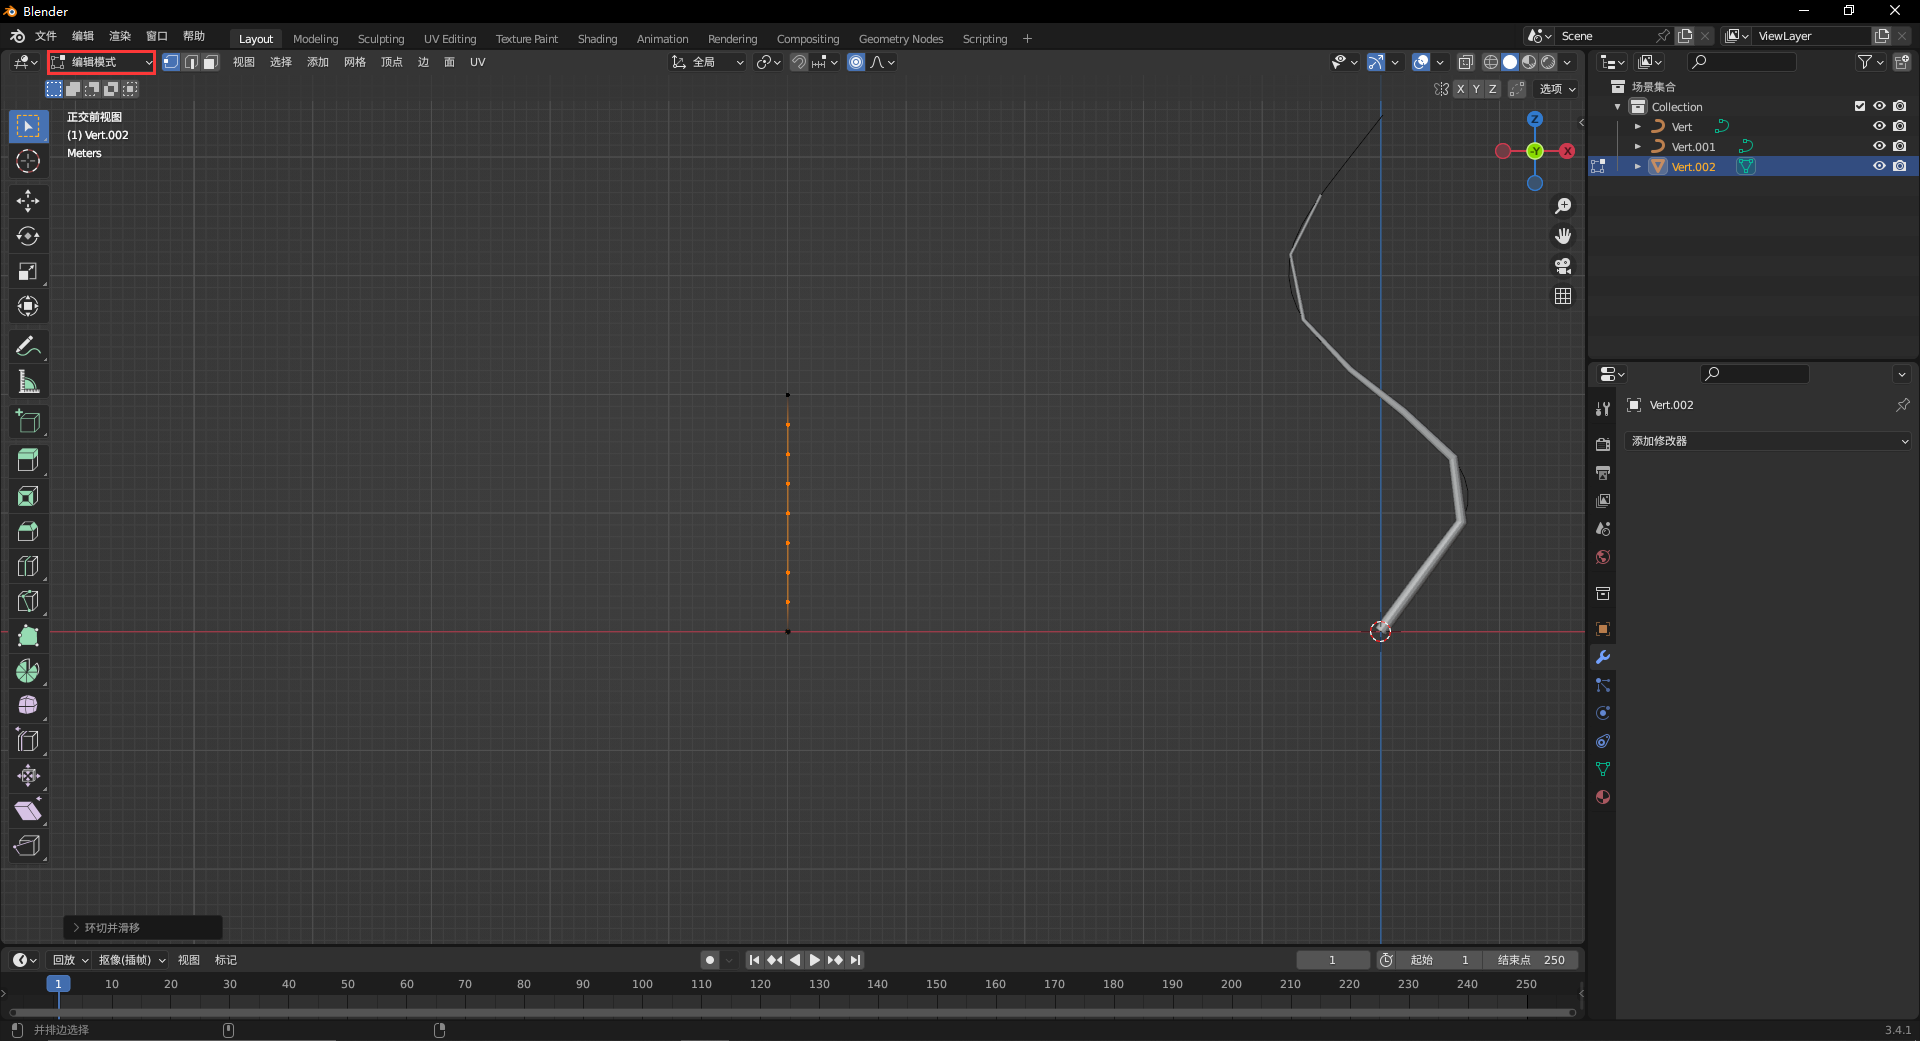Open the 编辑模式 mode dropdown
The width and height of the screenshot is (1920, 1041).
102,62
